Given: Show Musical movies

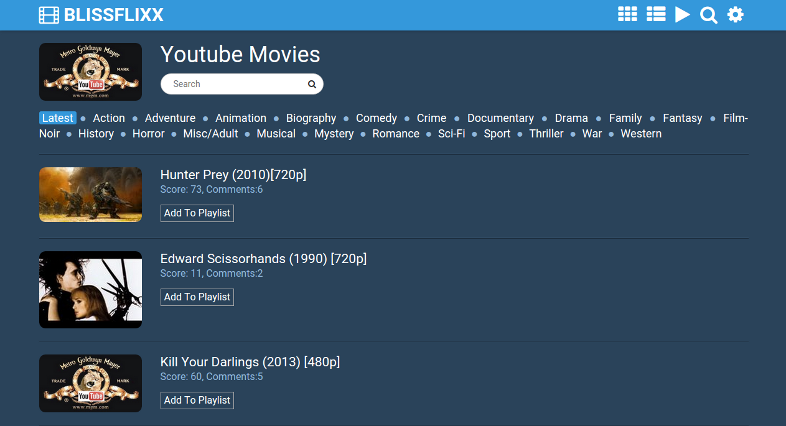Looking at the screenshot, I should pos(276,134).
